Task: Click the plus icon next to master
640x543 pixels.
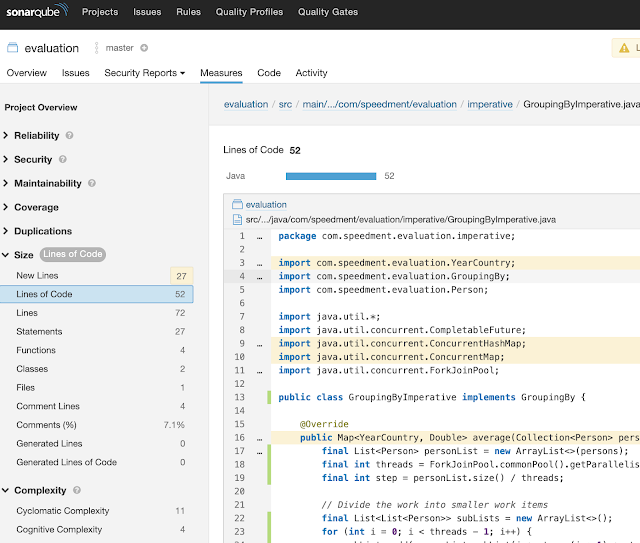Action: pyautogui.click(x=144, y=48)
